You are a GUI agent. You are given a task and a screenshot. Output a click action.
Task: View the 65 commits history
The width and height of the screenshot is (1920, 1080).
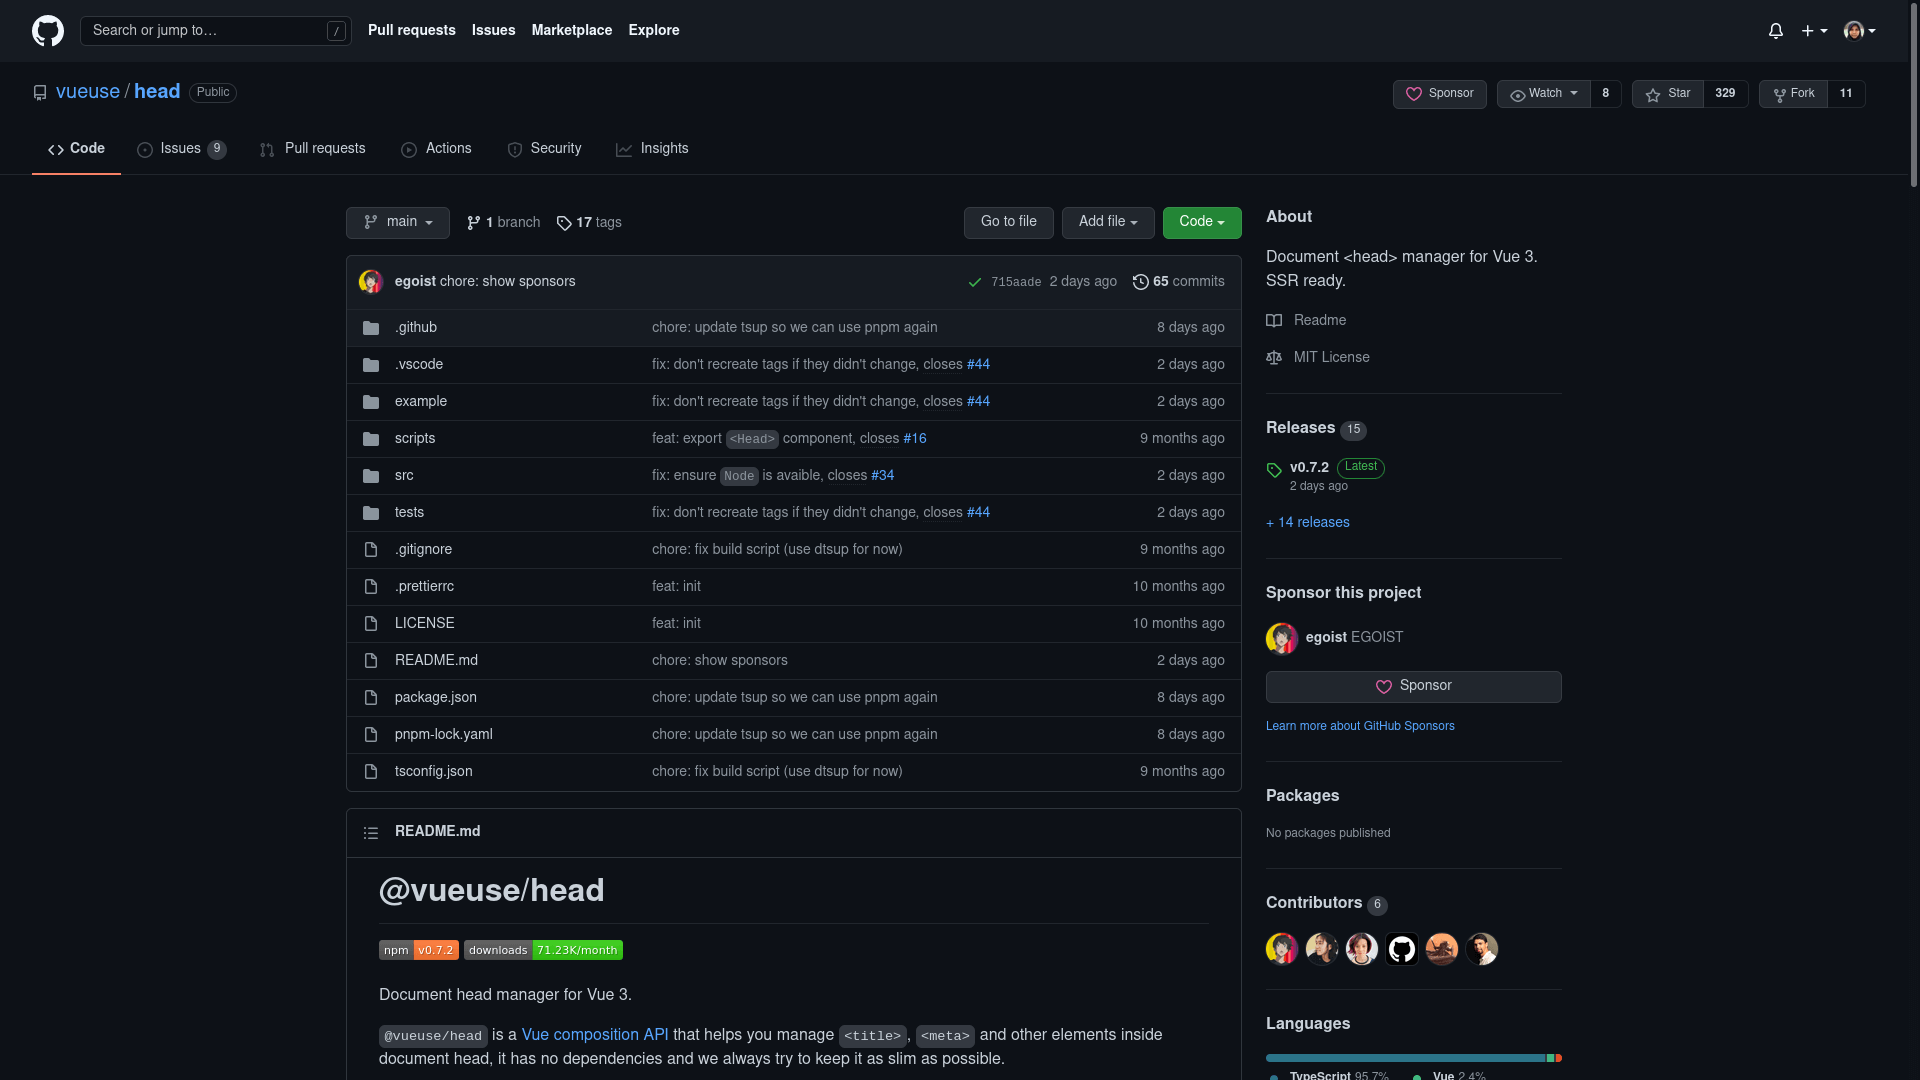(1178, 282)
